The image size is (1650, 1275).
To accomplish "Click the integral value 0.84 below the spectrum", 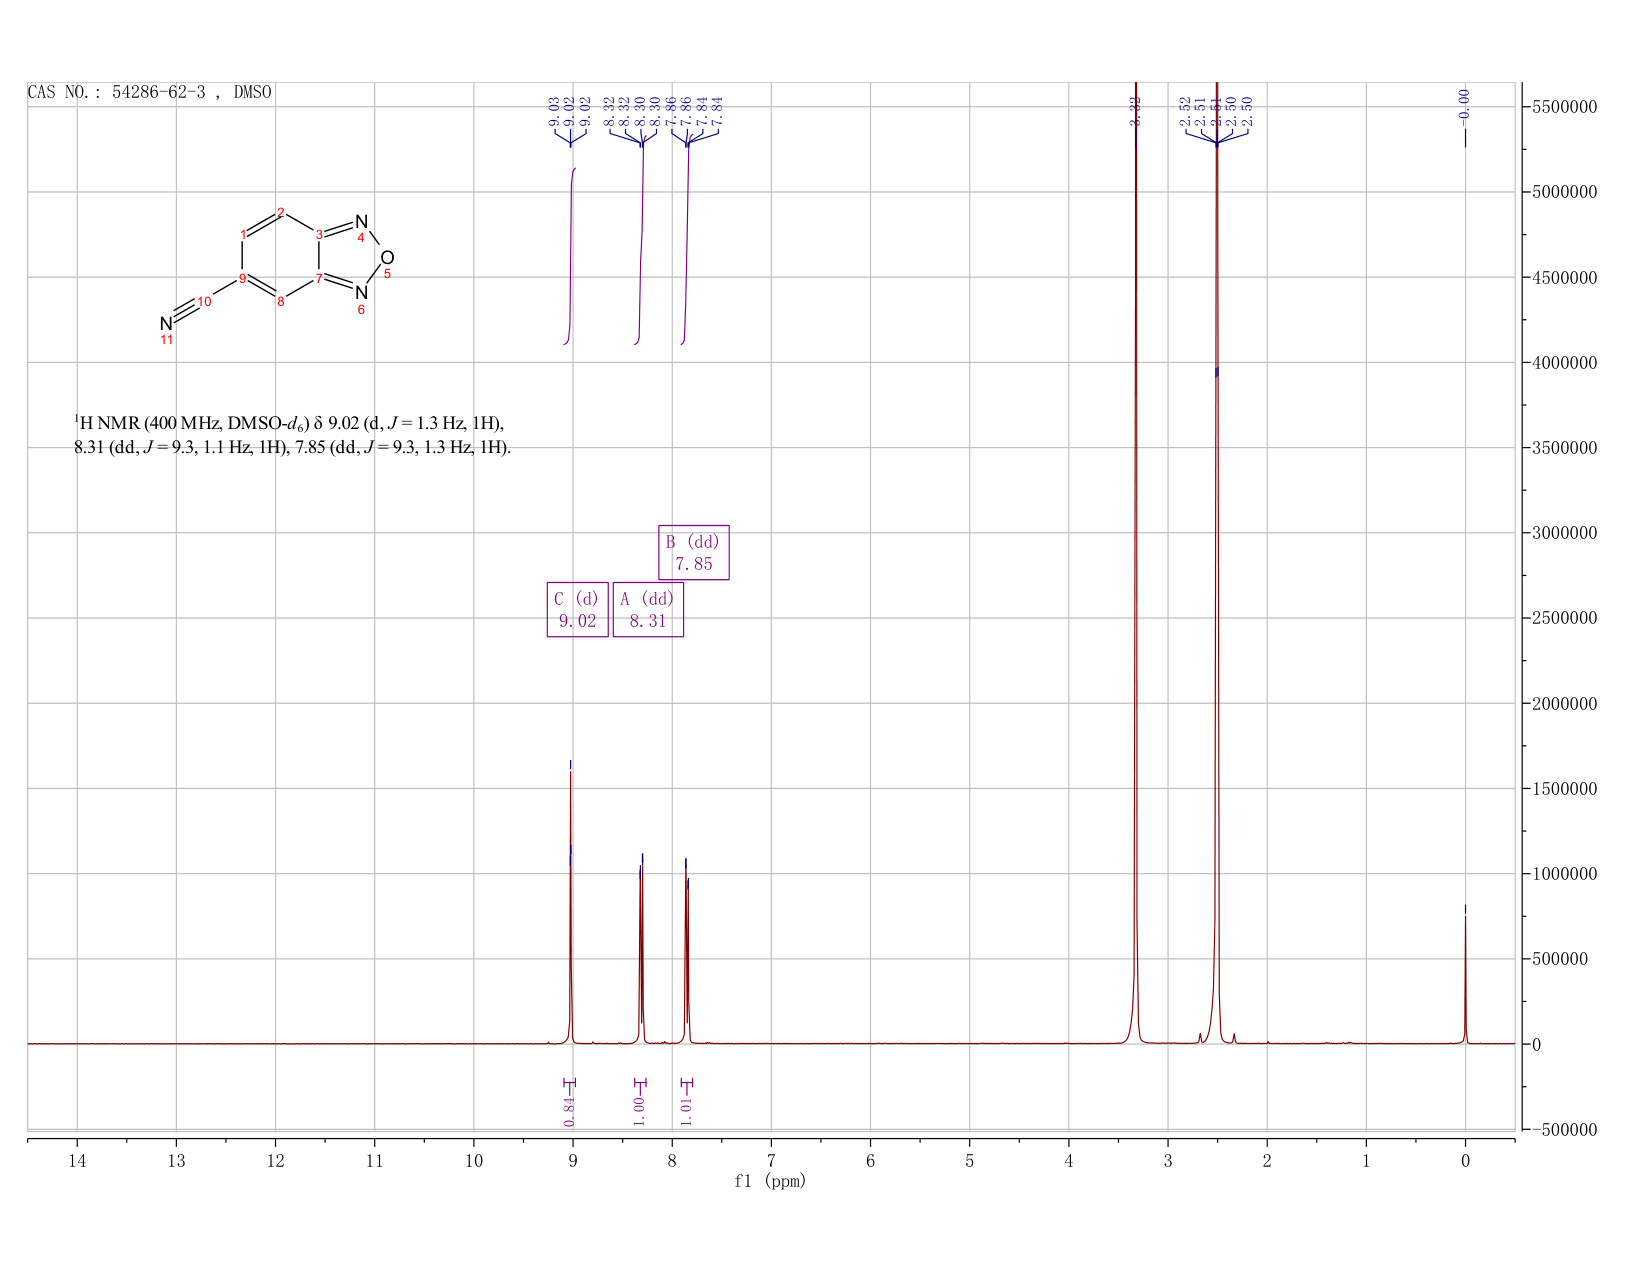I will (x=569, y=1110).
